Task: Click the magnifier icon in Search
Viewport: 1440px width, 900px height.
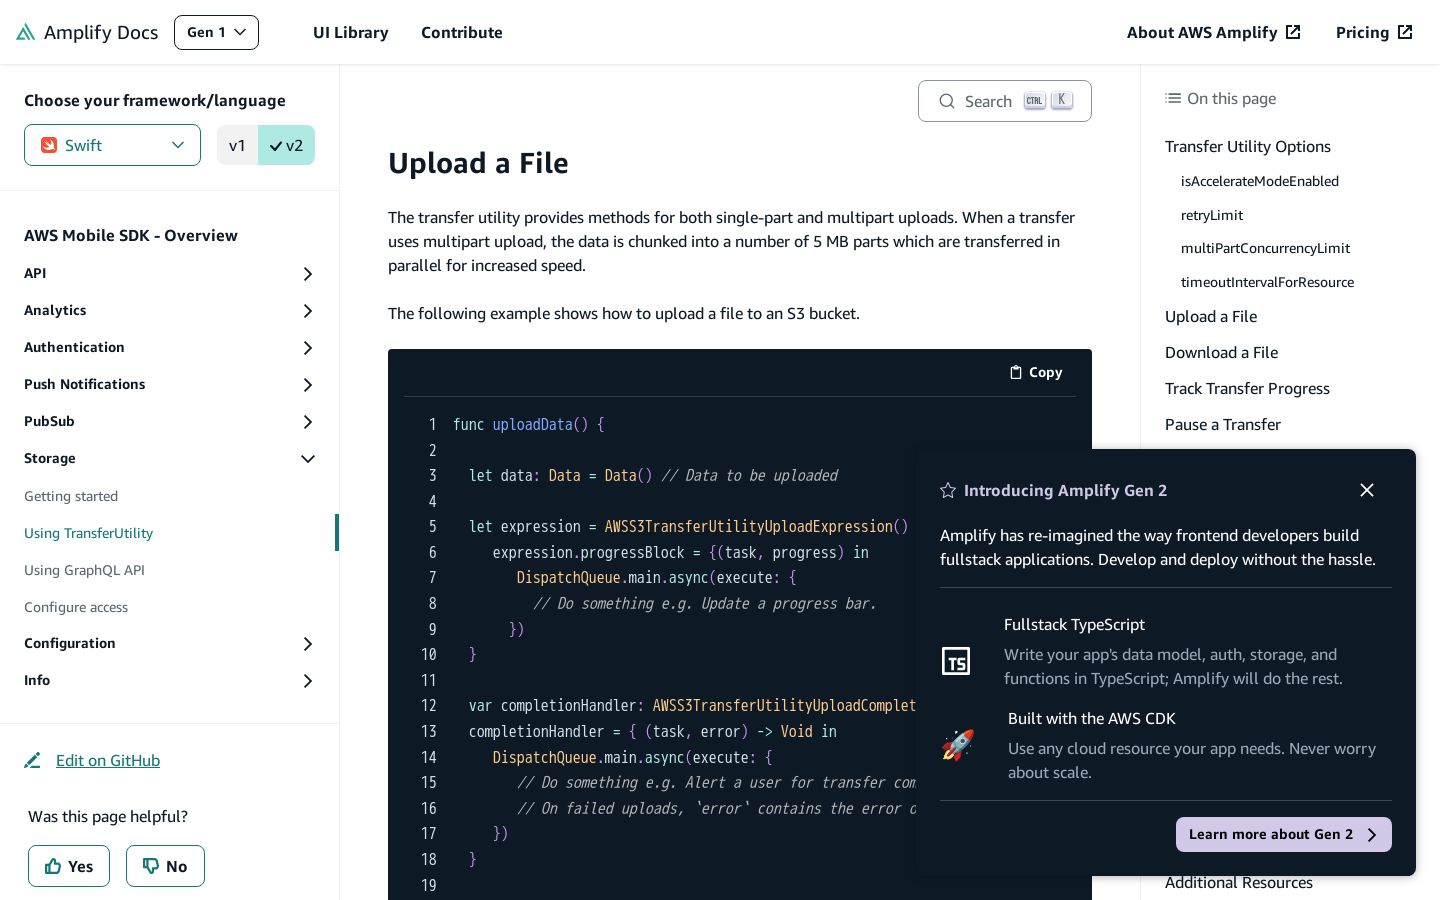Action: click(947, 101)
